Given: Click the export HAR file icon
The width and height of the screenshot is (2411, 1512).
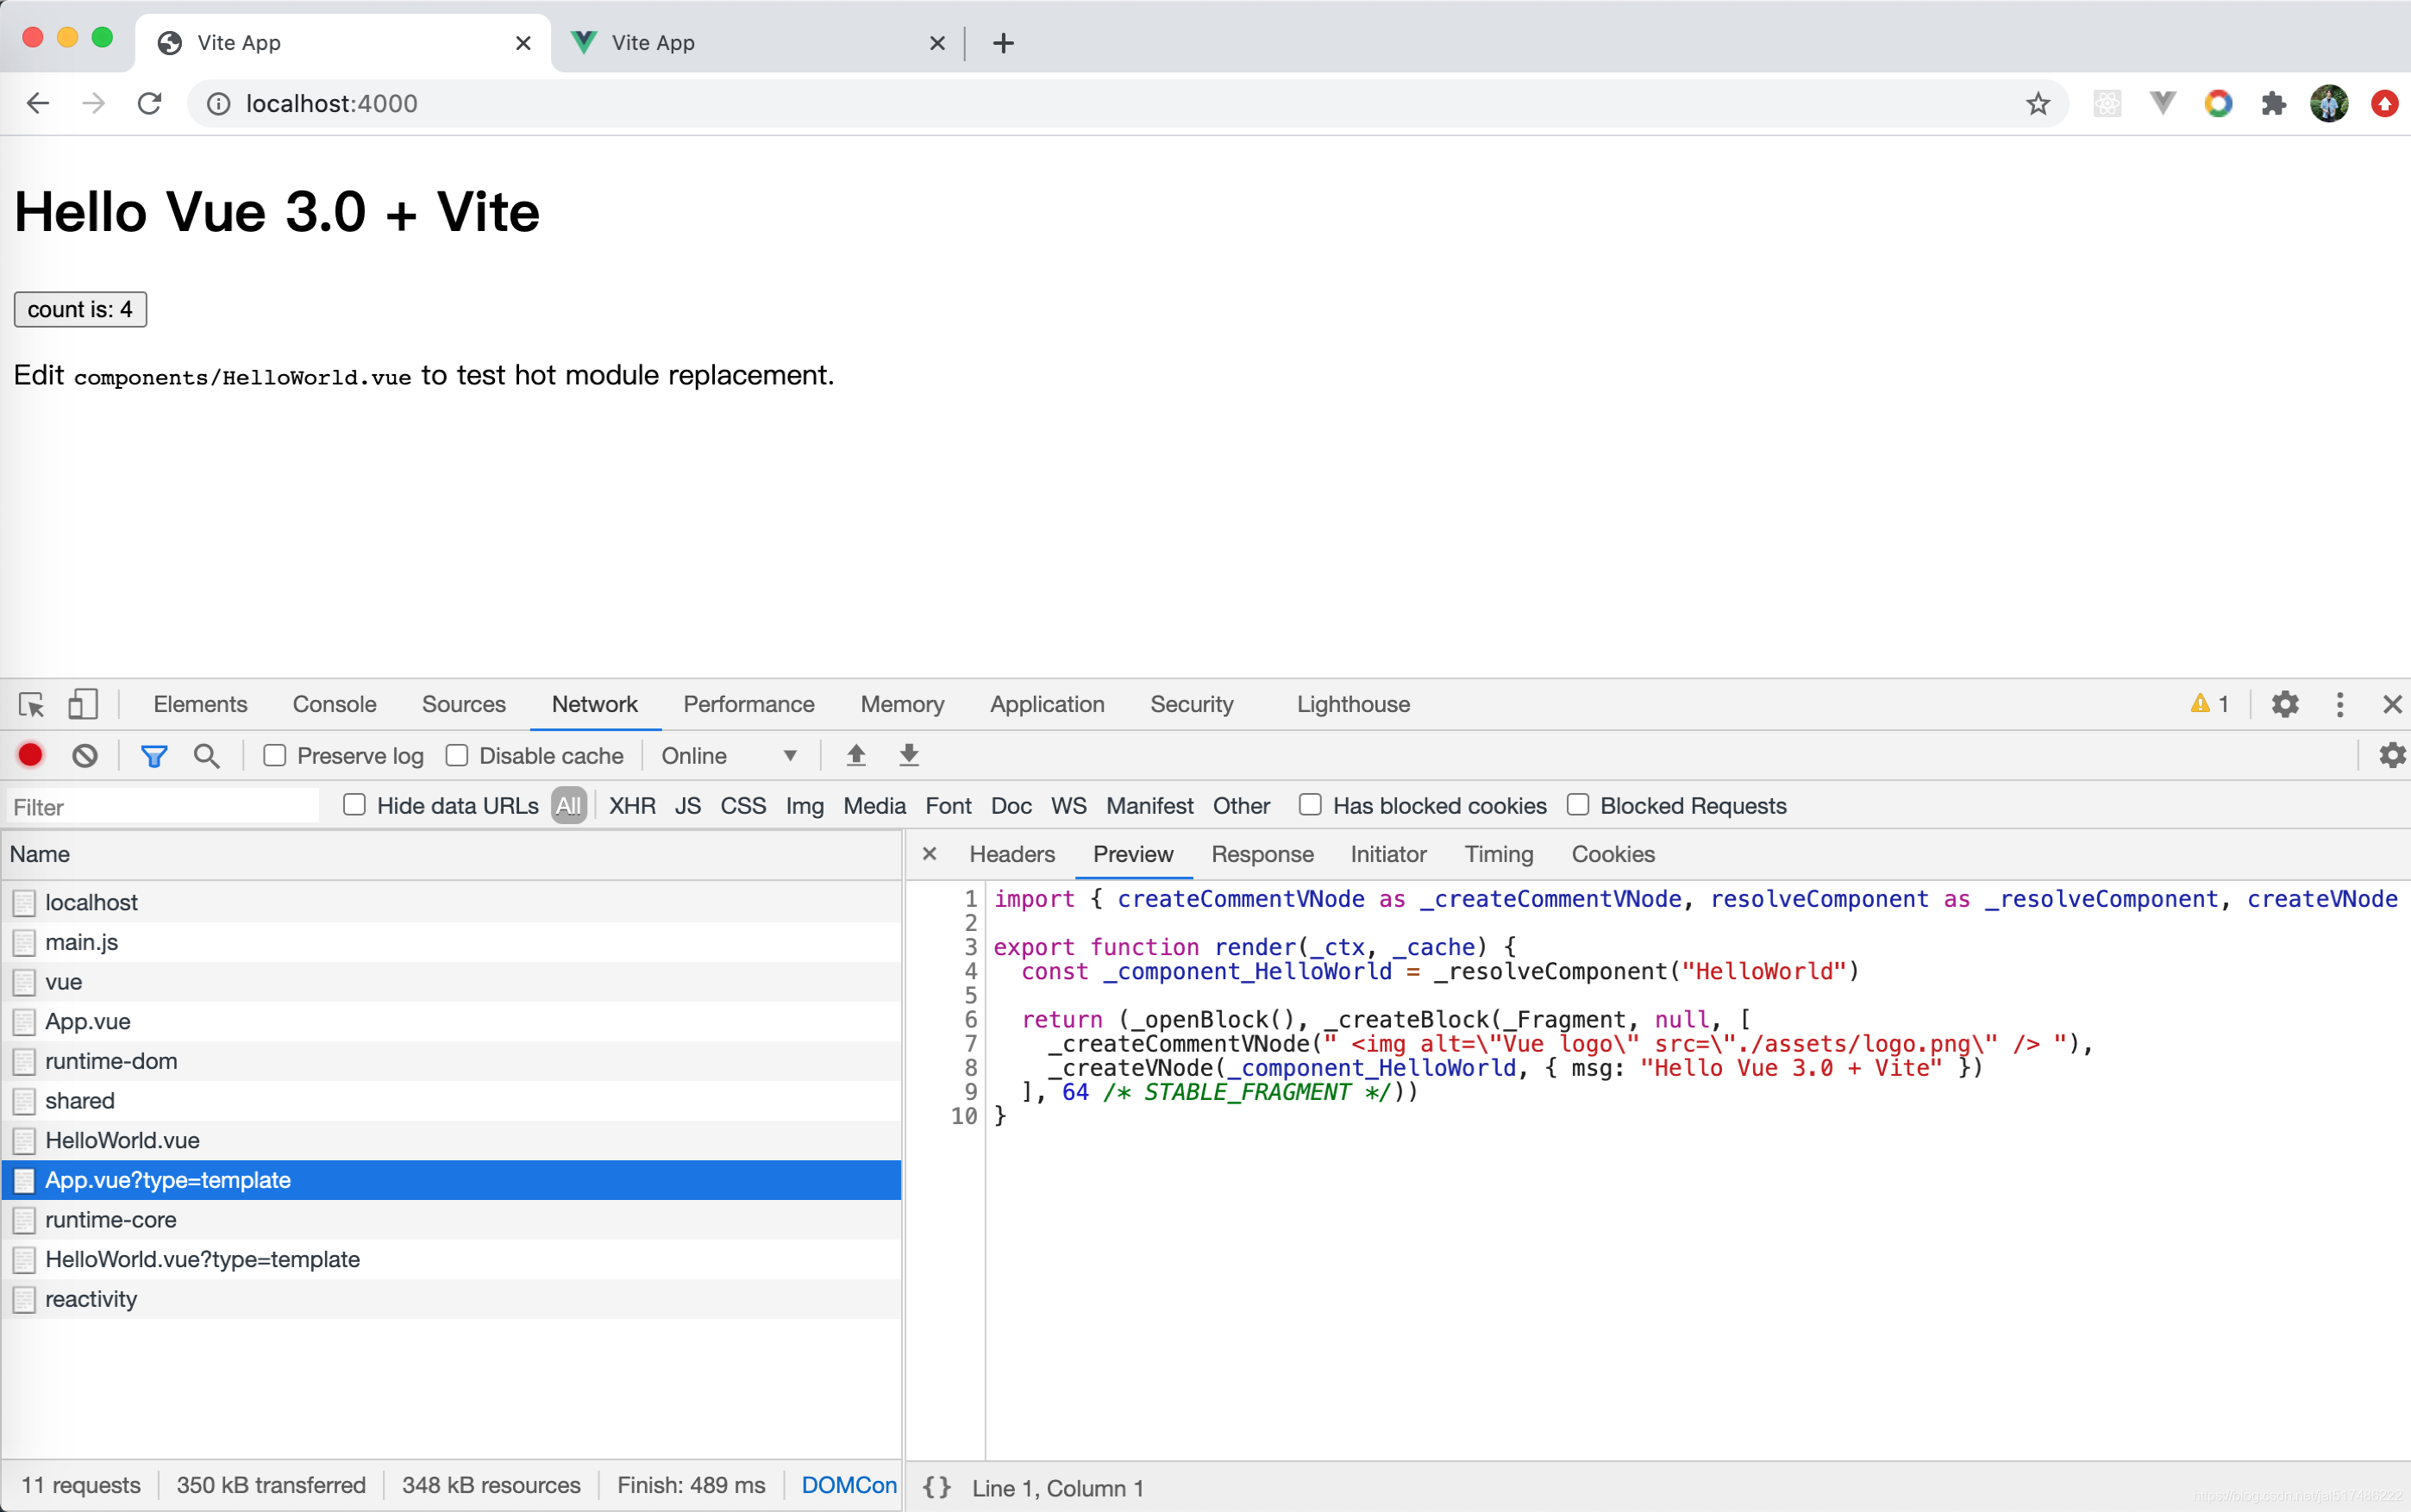Looking at the screenshot, I should click(x=908, y=754).
